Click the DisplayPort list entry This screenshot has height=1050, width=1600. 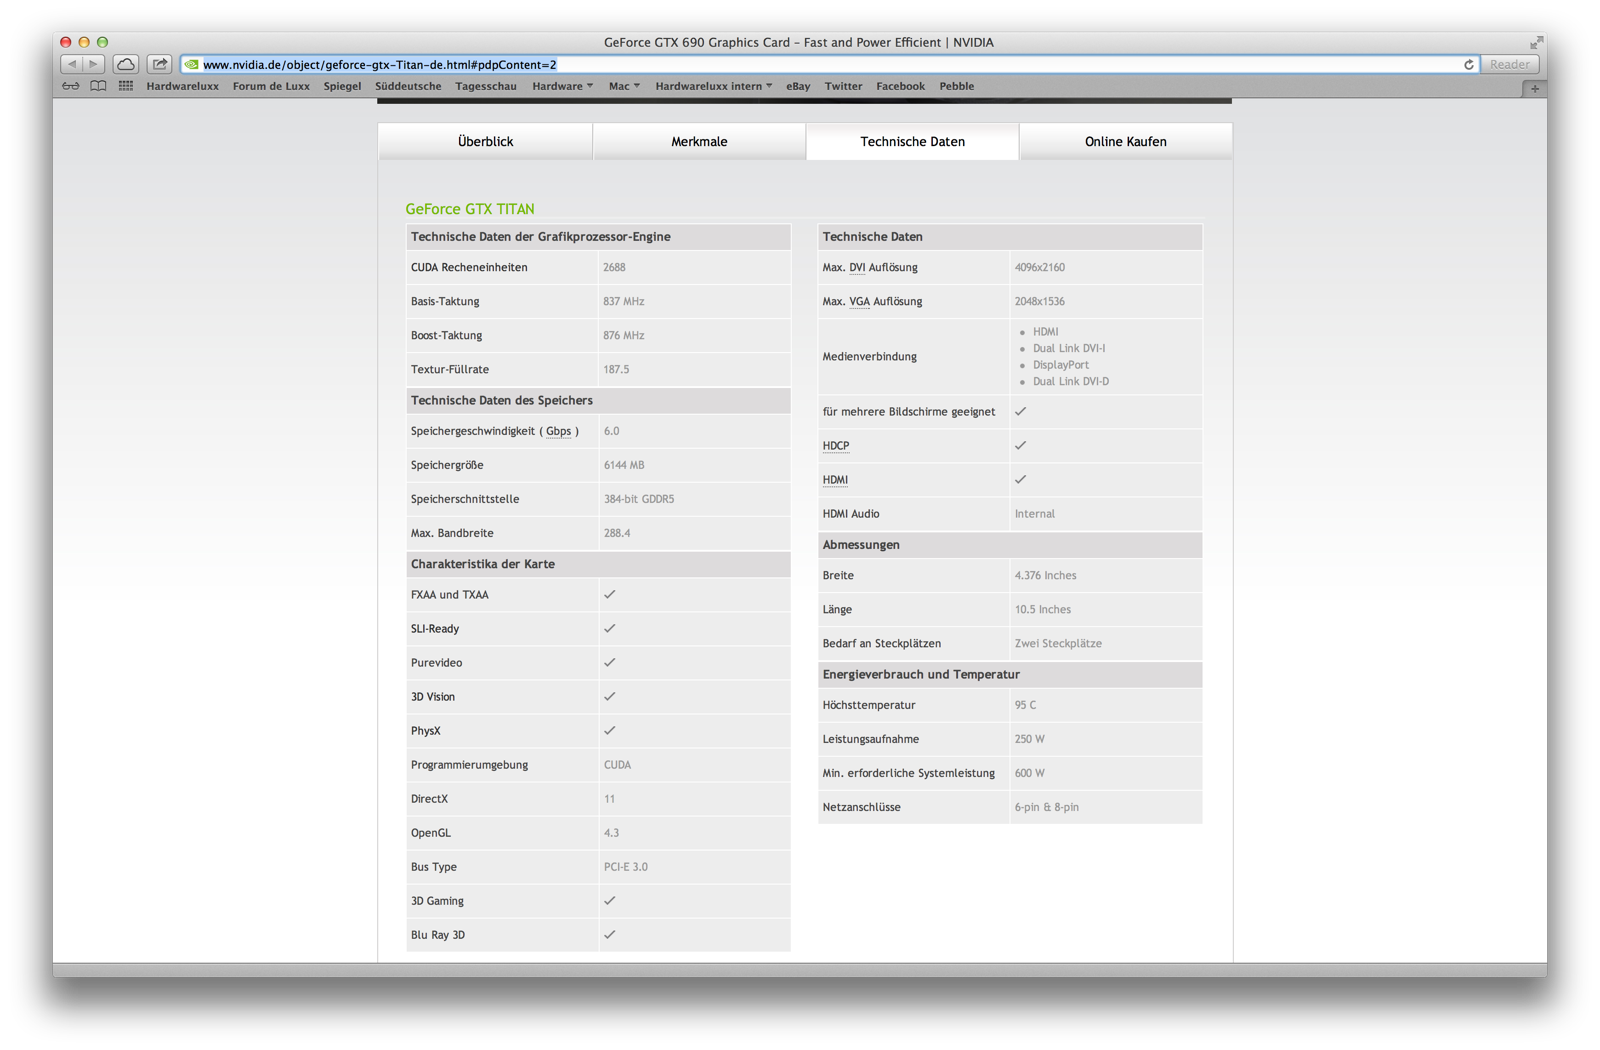[1061, 365]
